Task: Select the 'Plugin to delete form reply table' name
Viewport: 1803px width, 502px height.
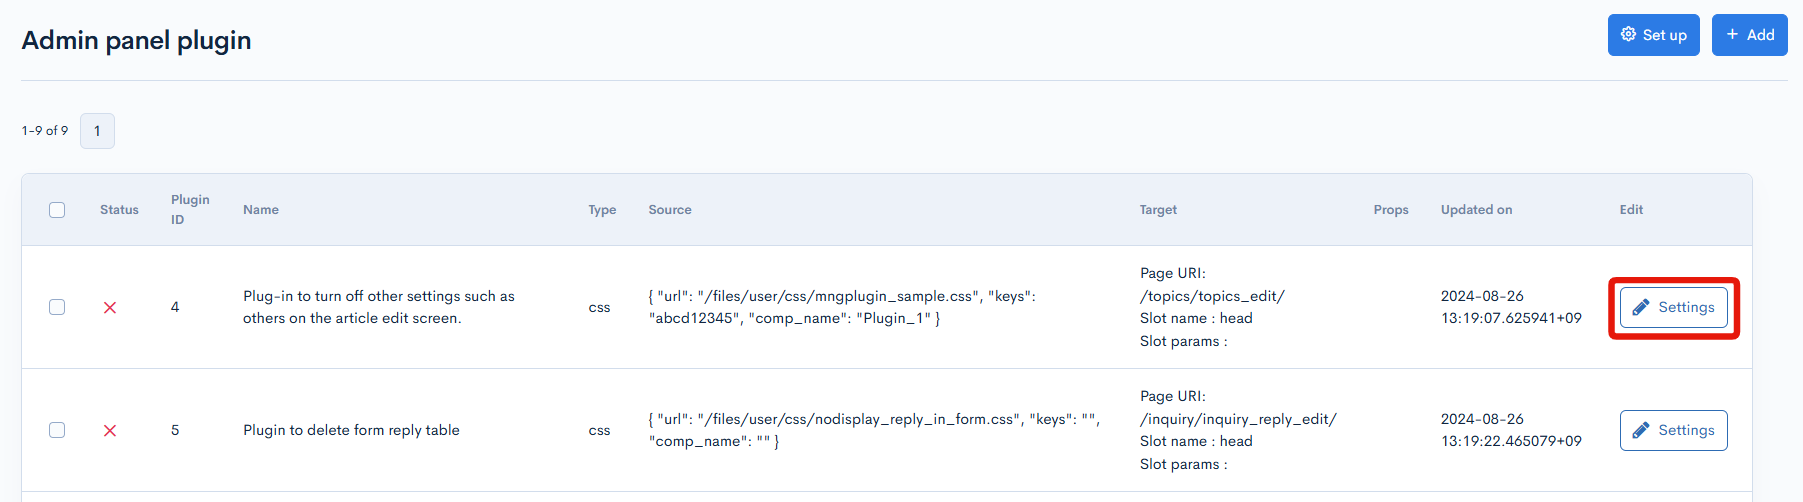Action: click(351, 430)
